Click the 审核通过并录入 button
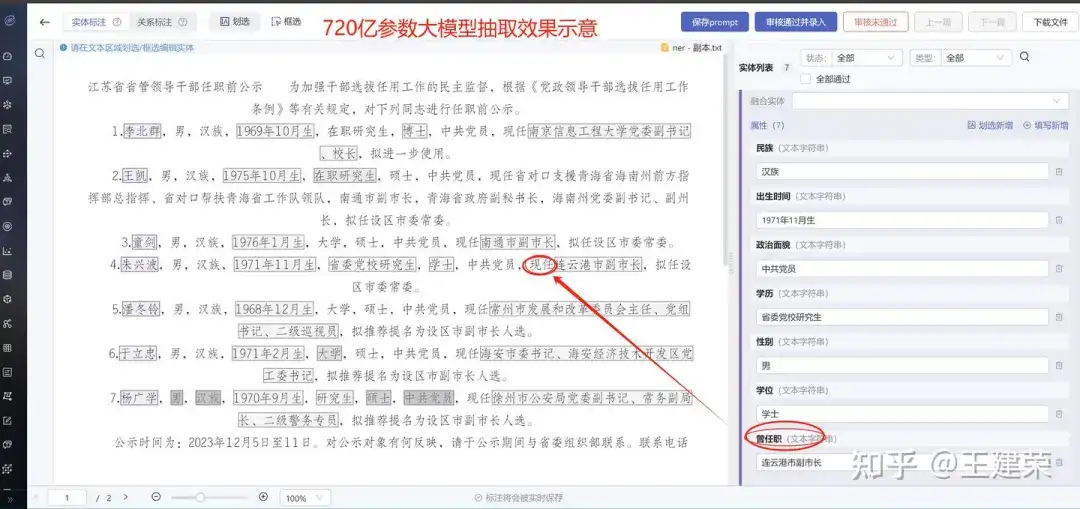 pos(796,22)
